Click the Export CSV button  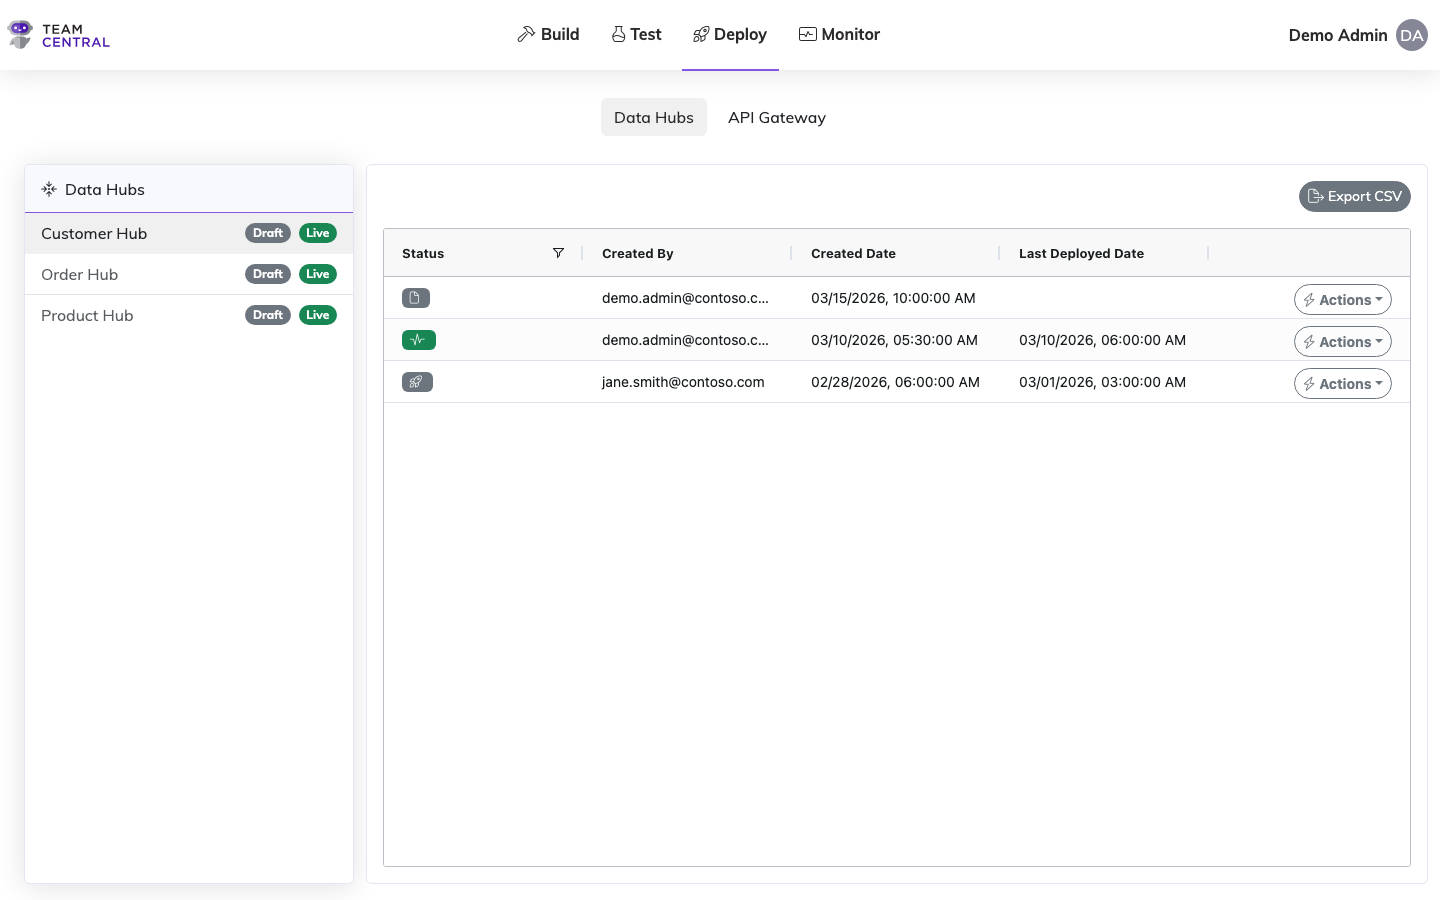[1355, 196]
